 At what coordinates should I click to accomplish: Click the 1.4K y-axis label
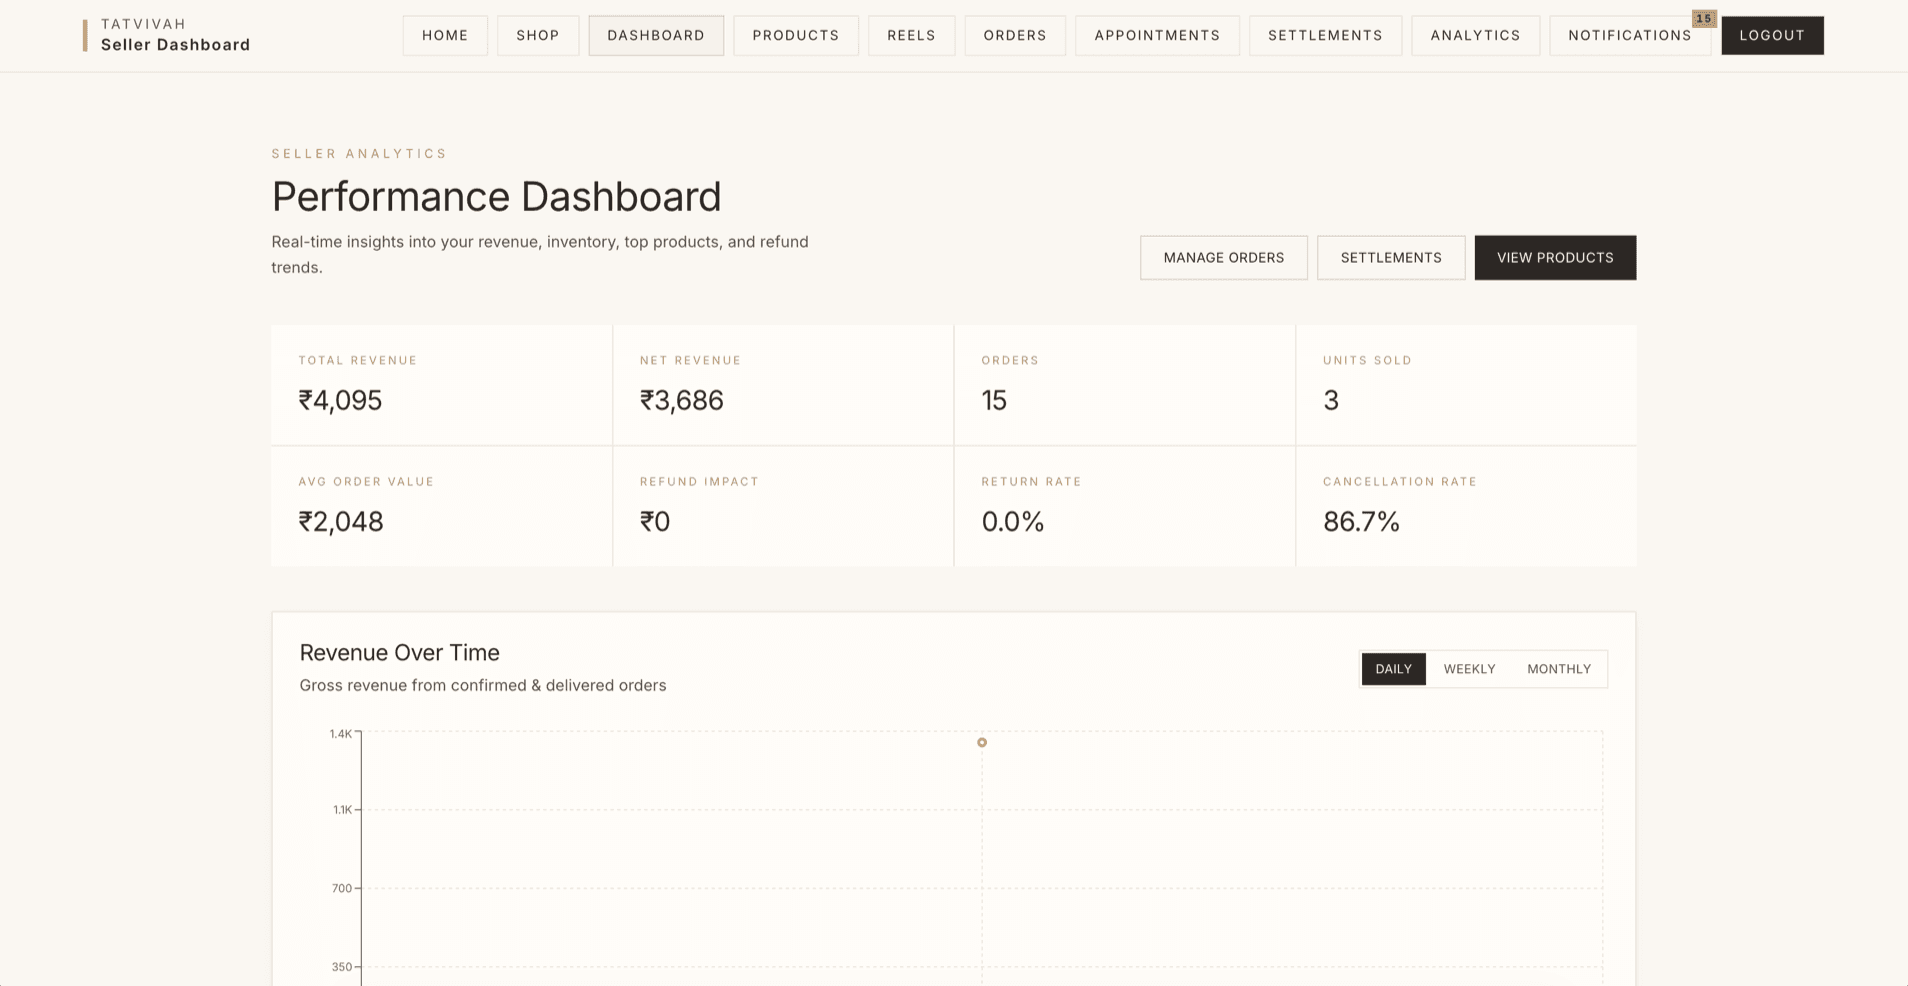click(341, 734)
